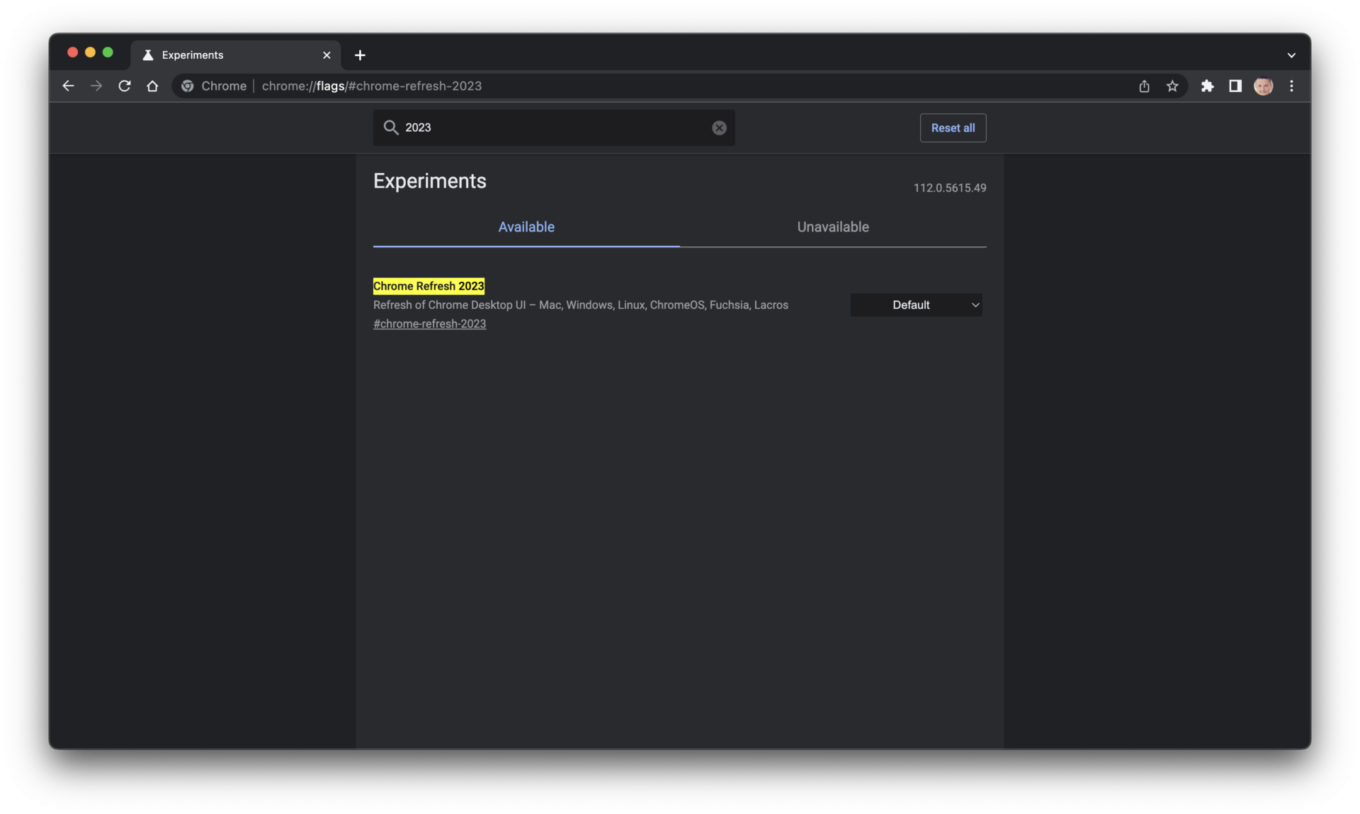This screenshot has height=814, width=1360.
Task: Focus the flags search field
Action: tap(554, 128)
